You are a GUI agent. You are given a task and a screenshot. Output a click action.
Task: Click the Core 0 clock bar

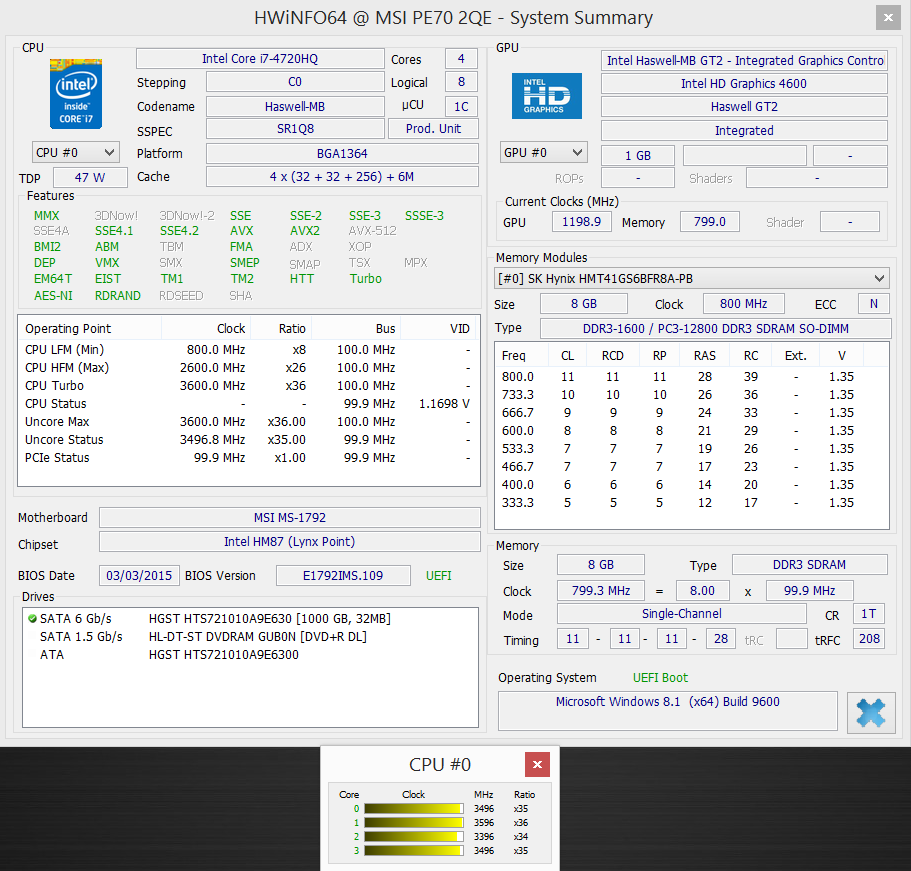click(414, 808)
